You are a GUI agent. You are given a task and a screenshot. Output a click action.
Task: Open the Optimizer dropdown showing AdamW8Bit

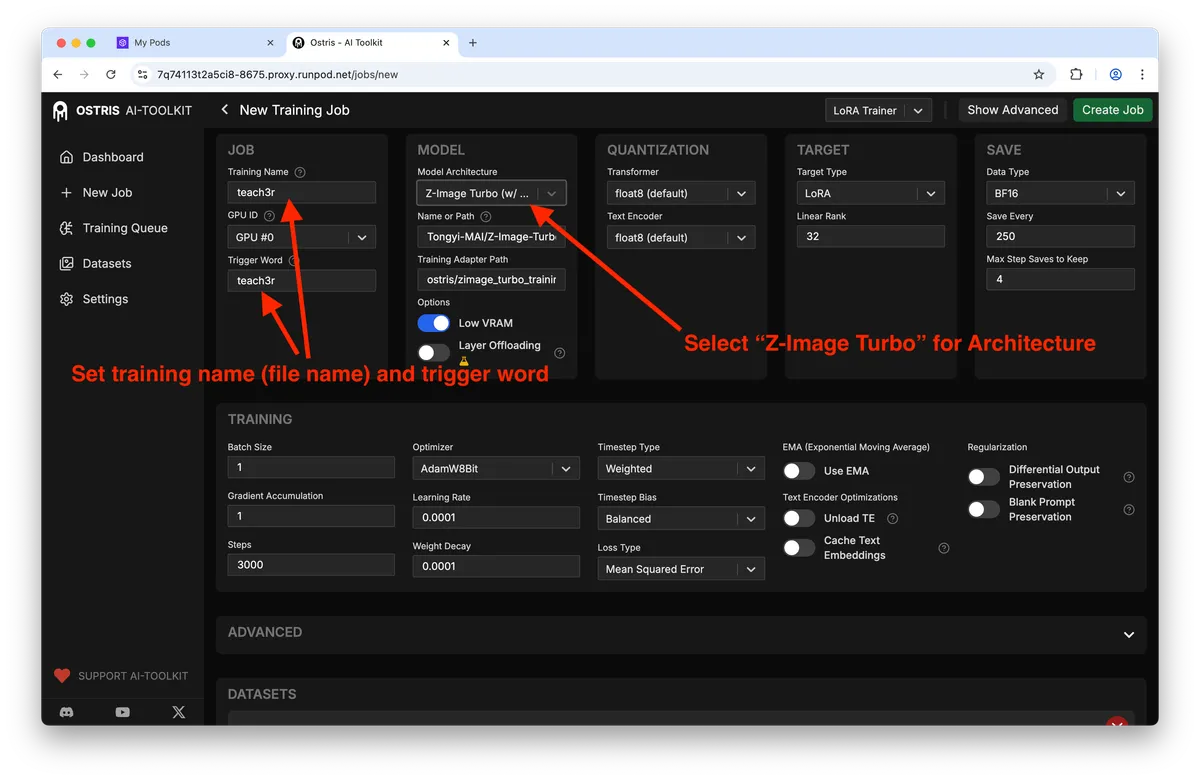pos(495,467)
